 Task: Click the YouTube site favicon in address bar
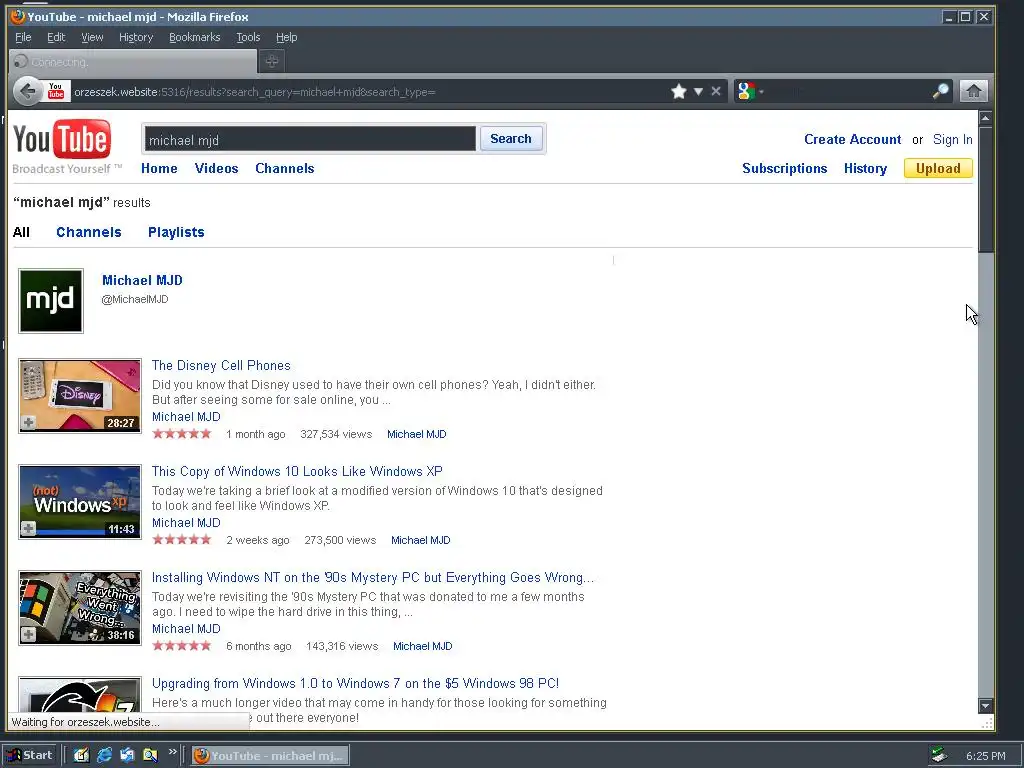pos(56,91)
